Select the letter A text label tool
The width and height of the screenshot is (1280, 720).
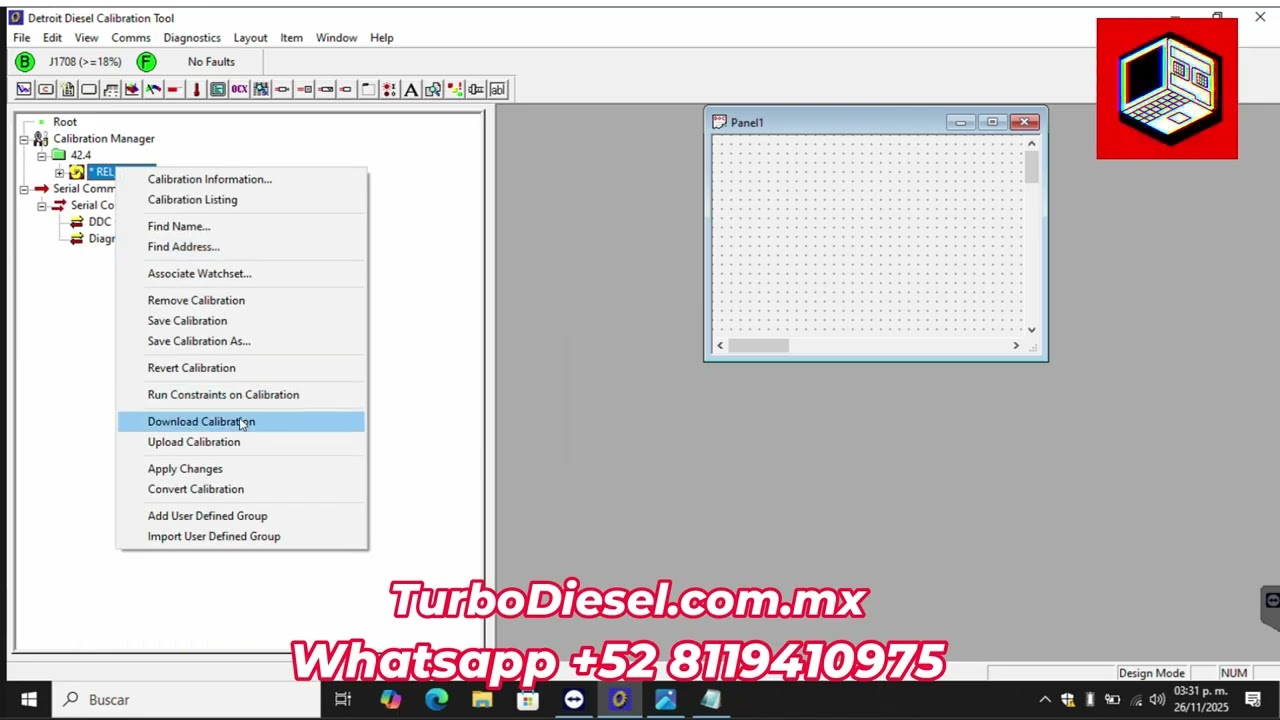click(411, 89)
